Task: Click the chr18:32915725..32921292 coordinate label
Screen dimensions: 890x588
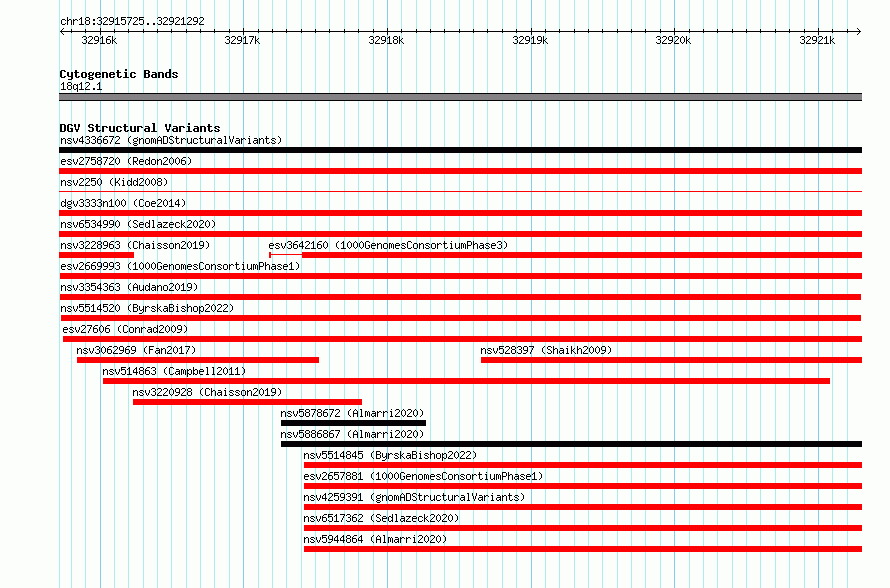Action: 132,21
